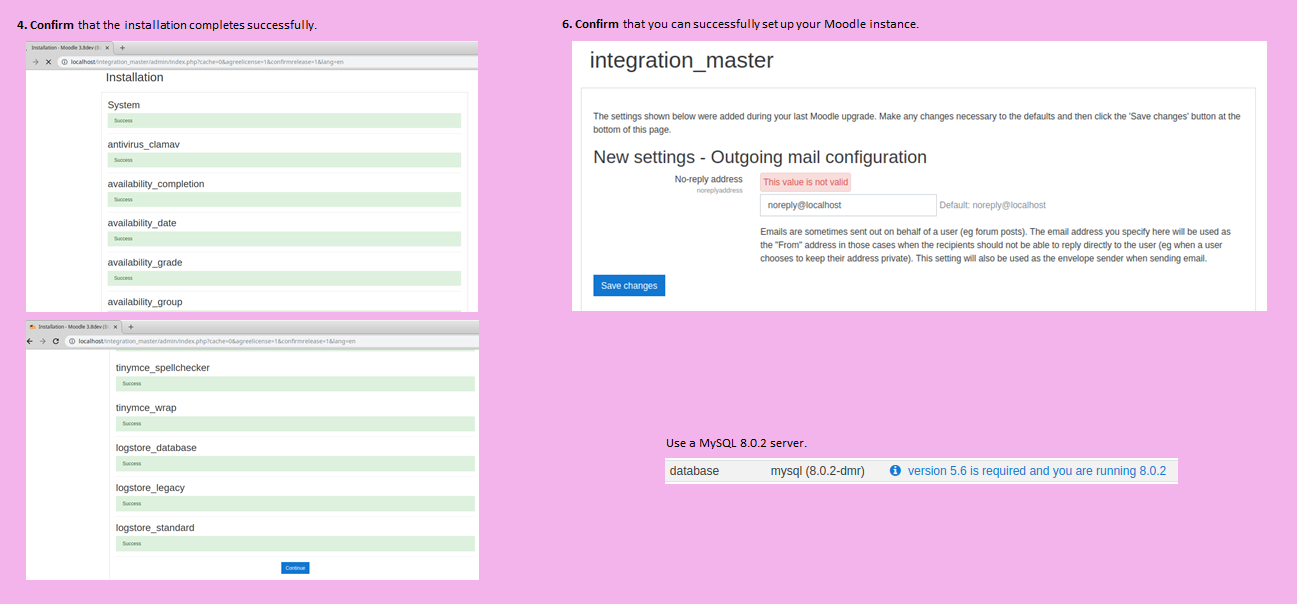Click the 'integration_master' page heading
The width and height of the screenshot is (1297, 604).
(x=682, y=60)
